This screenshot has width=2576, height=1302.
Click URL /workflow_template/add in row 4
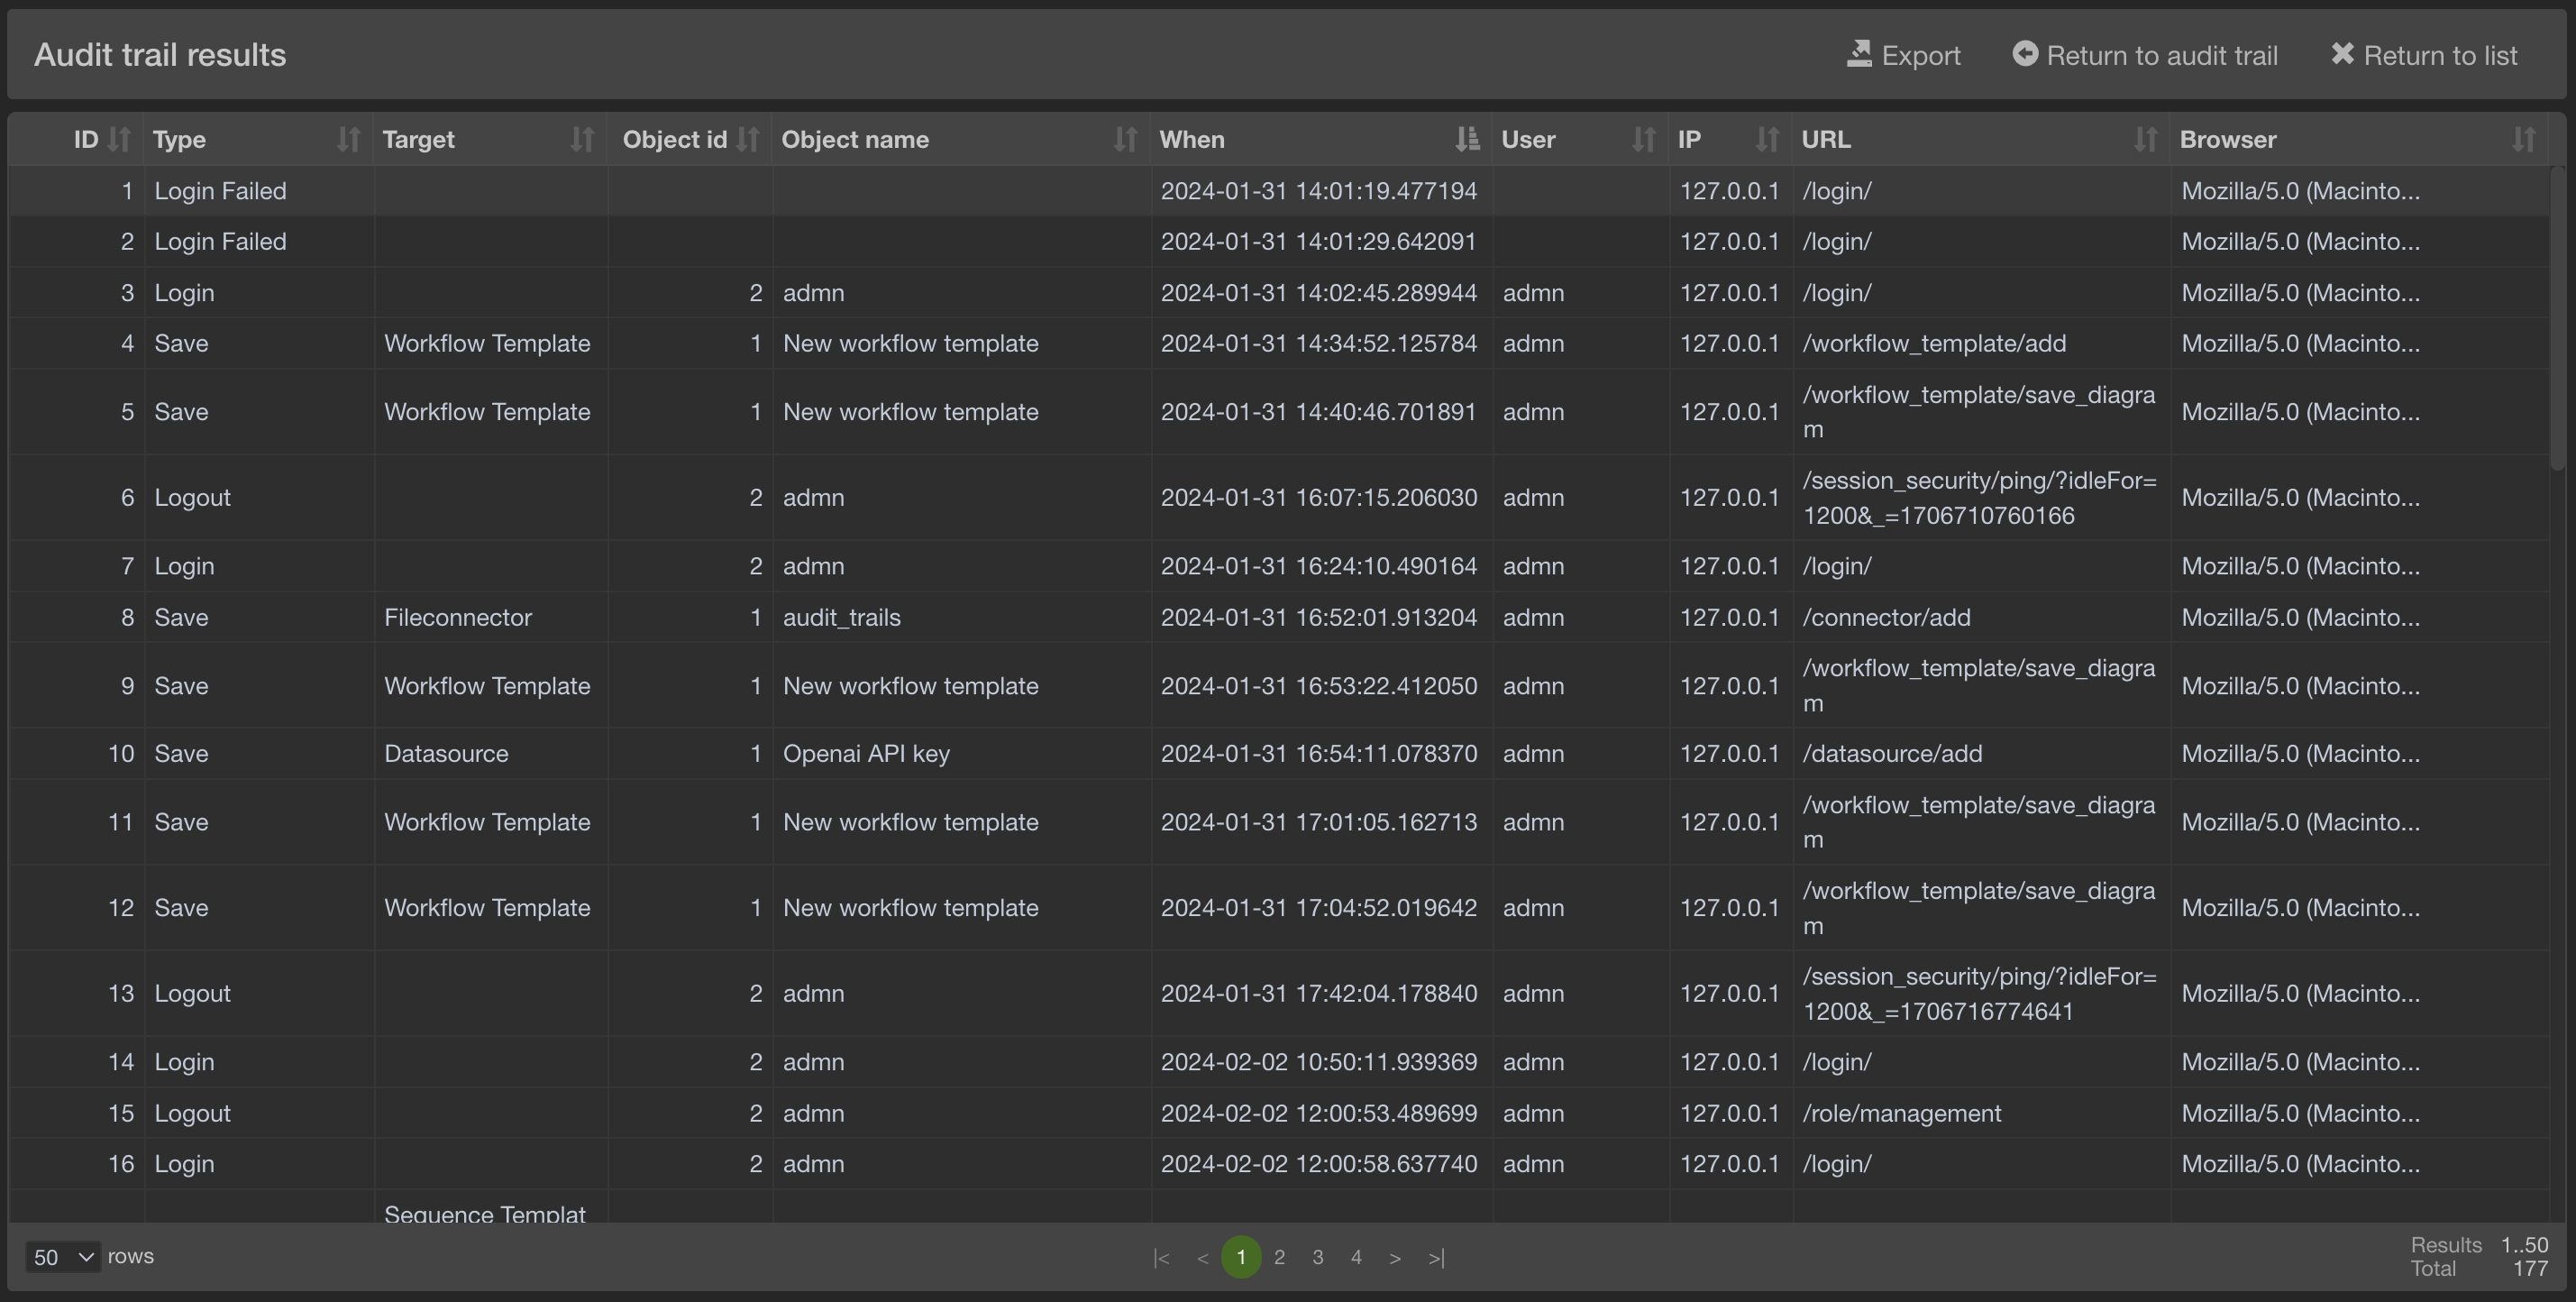pyautogui.click(x=1934, y=344)
